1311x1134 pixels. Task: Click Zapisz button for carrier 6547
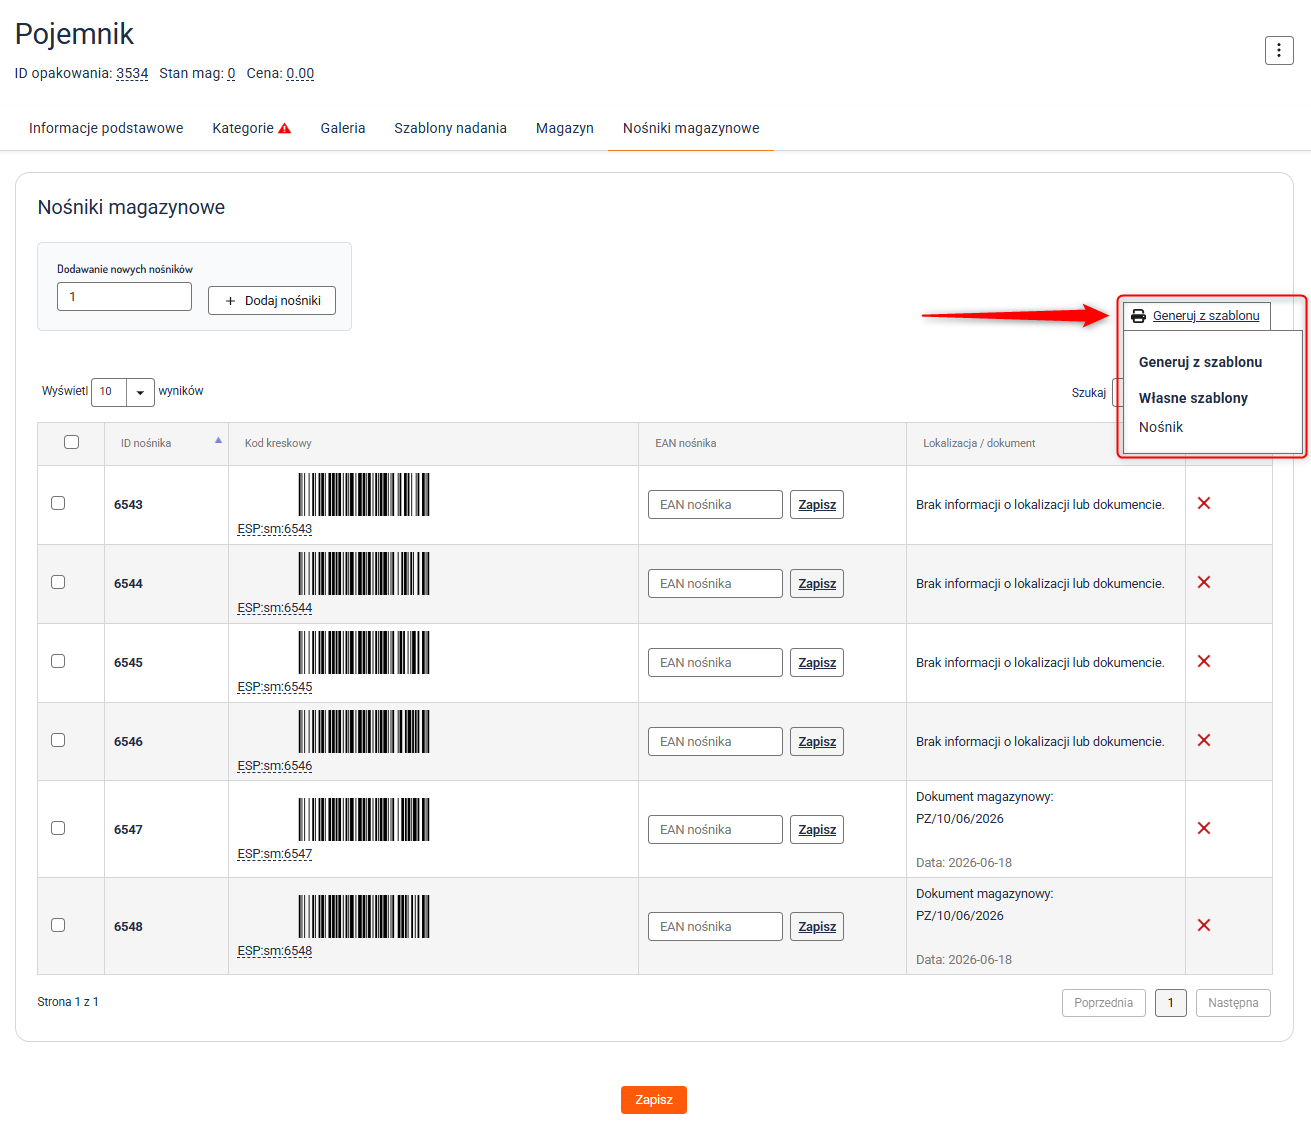pyautogui.click(x=817, y=830)
